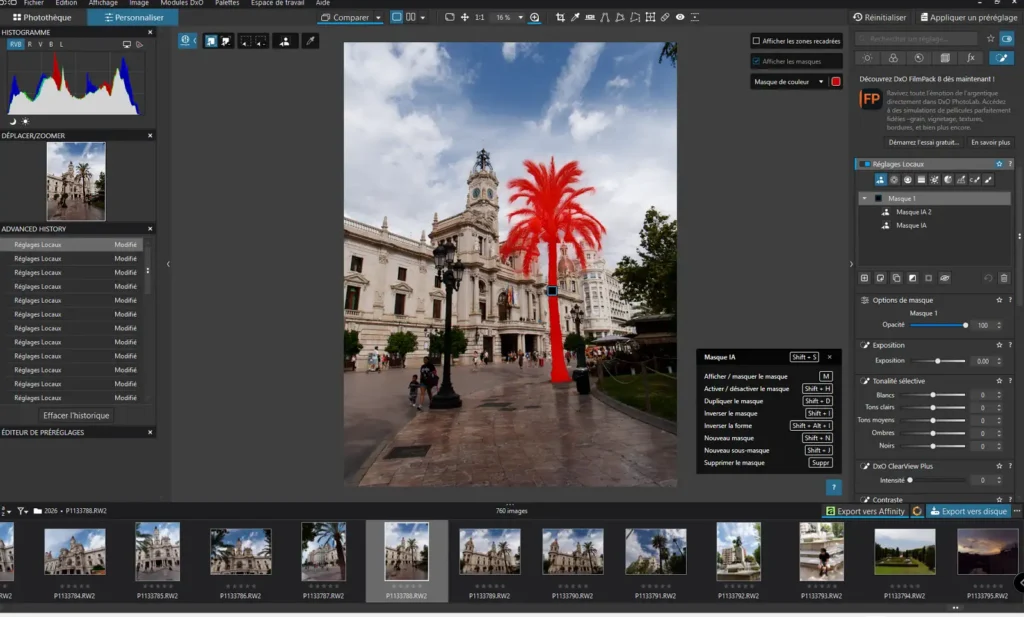Image resolution: width=1024 pixels, height=617 pixels.
Task: Open Comparer dropdown arrow
Action: click(x=378, y=18)
